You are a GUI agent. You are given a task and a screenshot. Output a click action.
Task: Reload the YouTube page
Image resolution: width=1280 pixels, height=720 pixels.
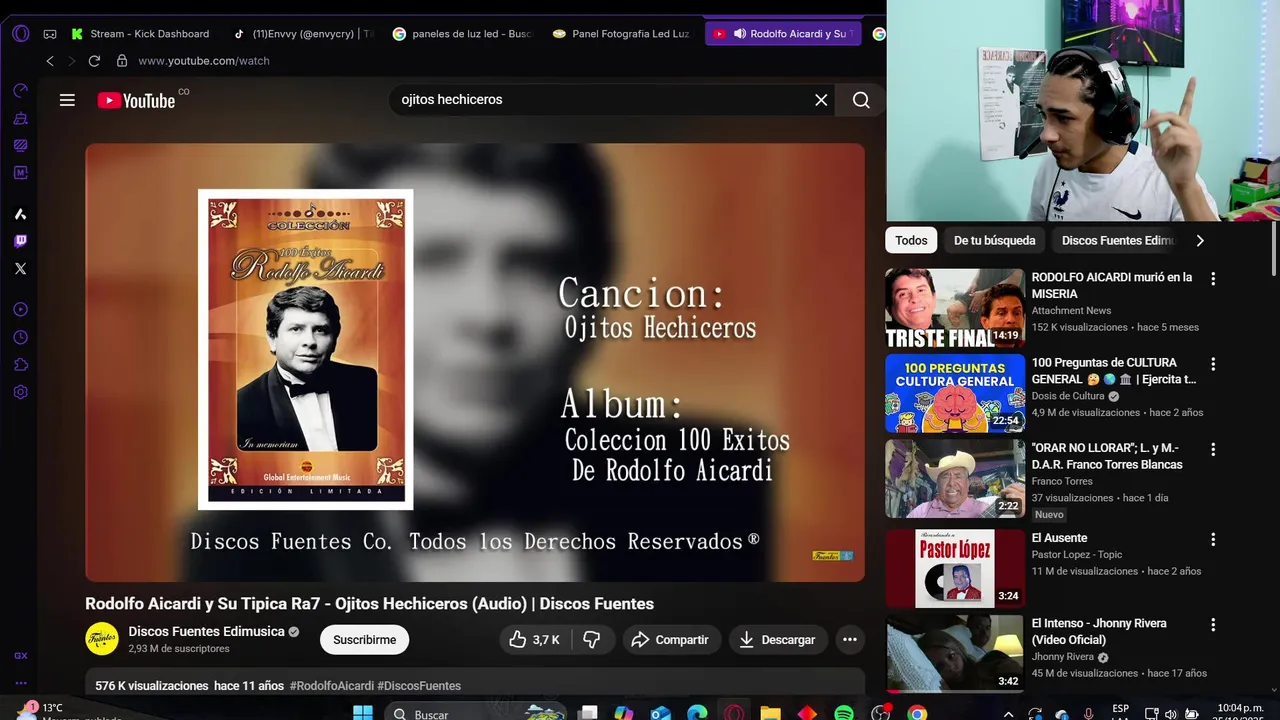tap(94, 61)
